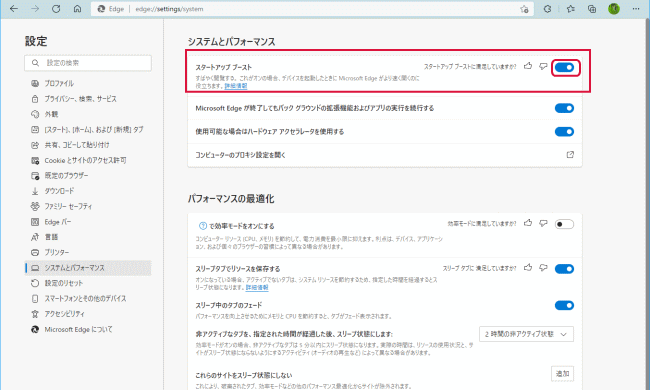Toggle スリープ タブでリソースを保存する switch
This screenshot has height=390, width=650.
click(564, 269)
